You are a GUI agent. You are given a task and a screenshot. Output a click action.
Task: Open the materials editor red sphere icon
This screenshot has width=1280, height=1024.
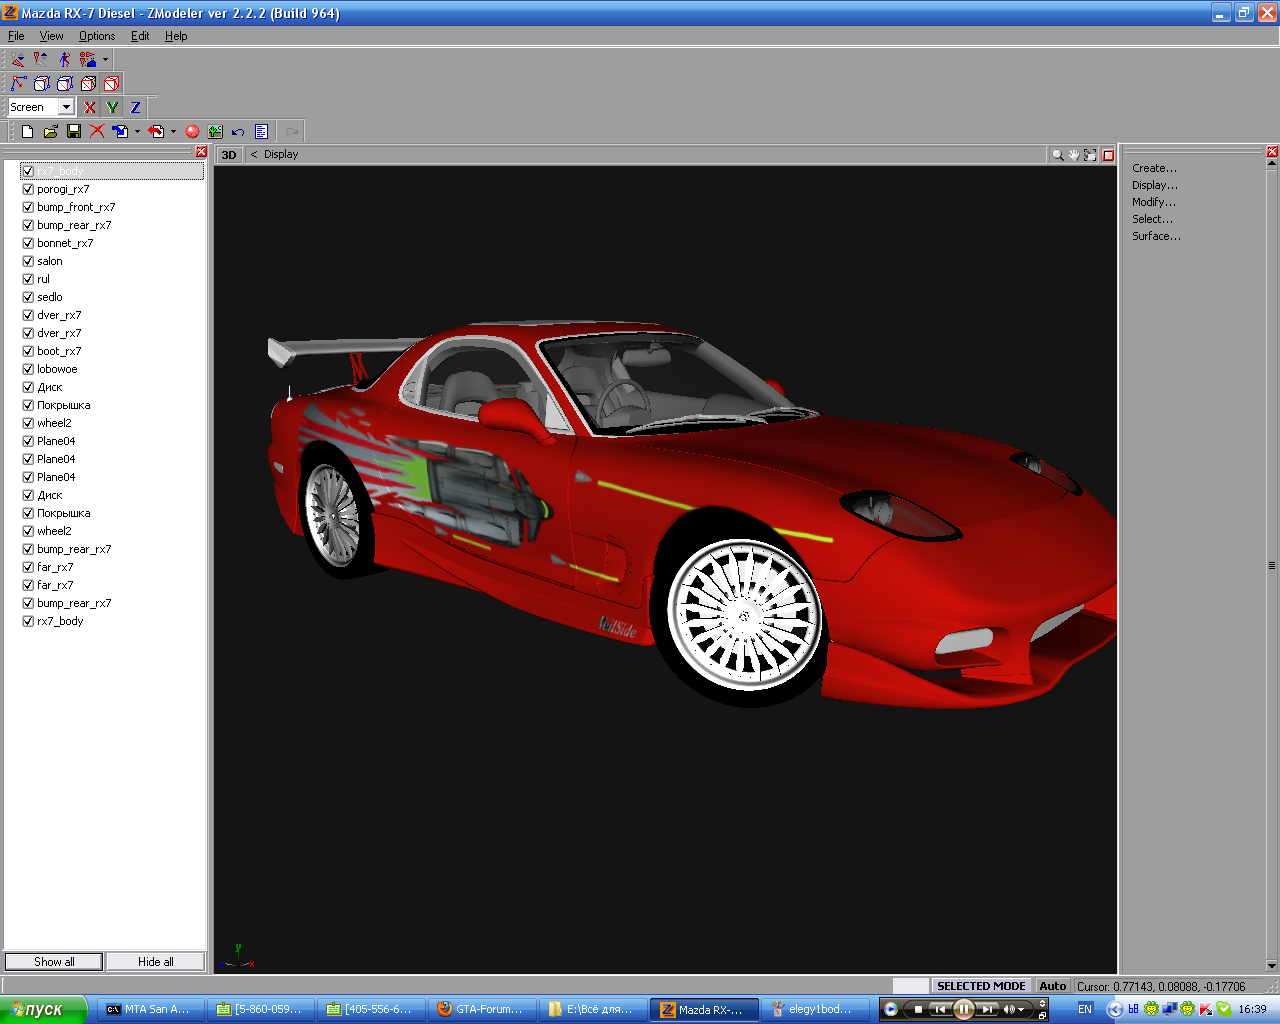coord(192,131)
